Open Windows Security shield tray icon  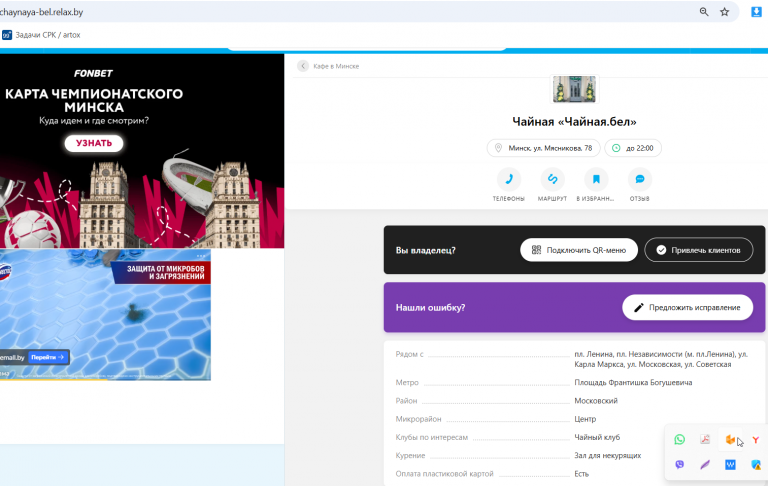click(x=756, y=464)
